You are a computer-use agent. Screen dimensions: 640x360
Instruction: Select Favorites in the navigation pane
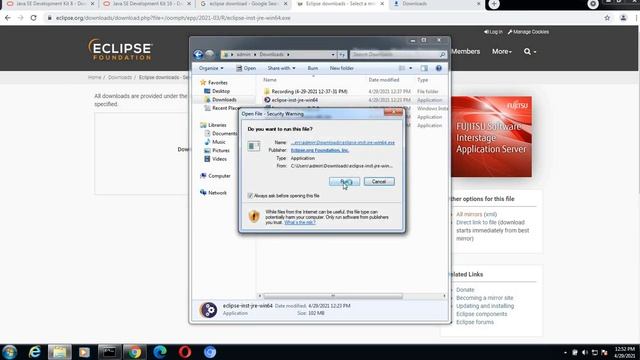pos(217,82)
